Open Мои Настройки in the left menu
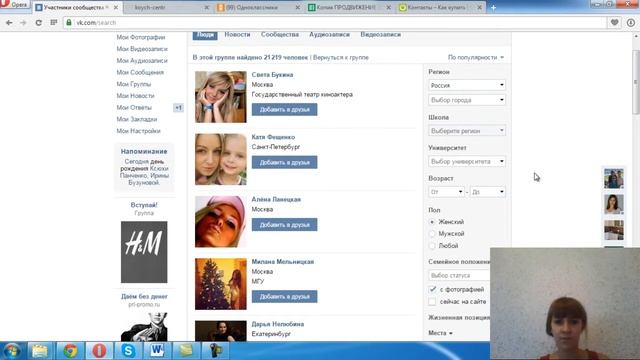The image size is (640, 360). pos(138,131)
